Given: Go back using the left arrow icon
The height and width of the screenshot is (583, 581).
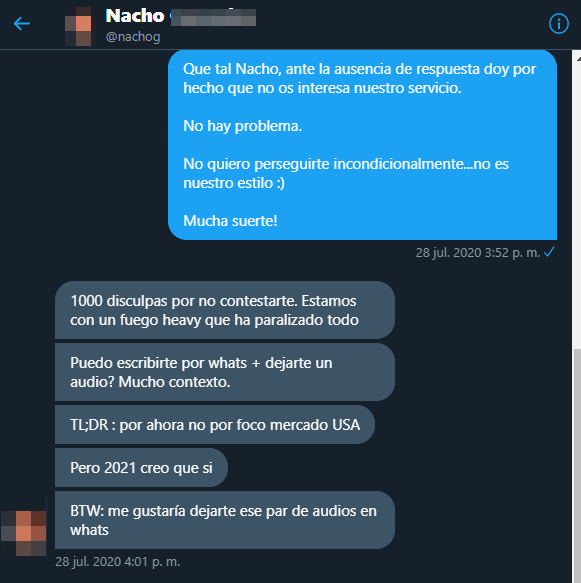Looking at the screenshot, I should [22, 24].
